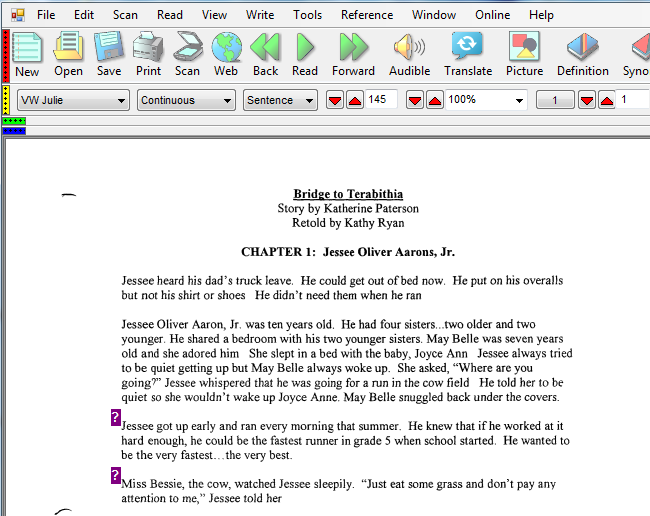
Task: Open the Edit menu
Action: (x=84, y=15)
